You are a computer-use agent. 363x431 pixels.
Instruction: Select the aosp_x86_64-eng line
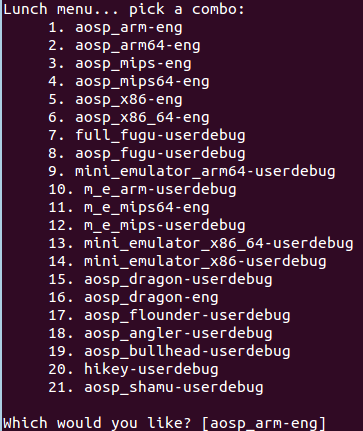tap(142, 118)
